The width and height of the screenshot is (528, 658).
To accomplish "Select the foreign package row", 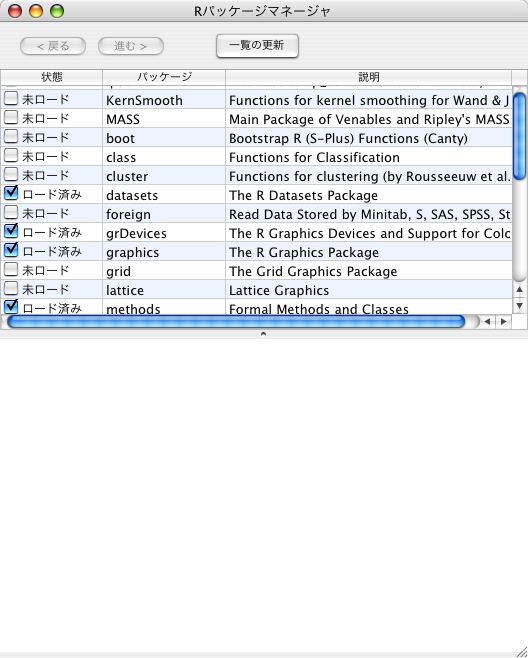I will pyautogui.click(x=256, y=214).
